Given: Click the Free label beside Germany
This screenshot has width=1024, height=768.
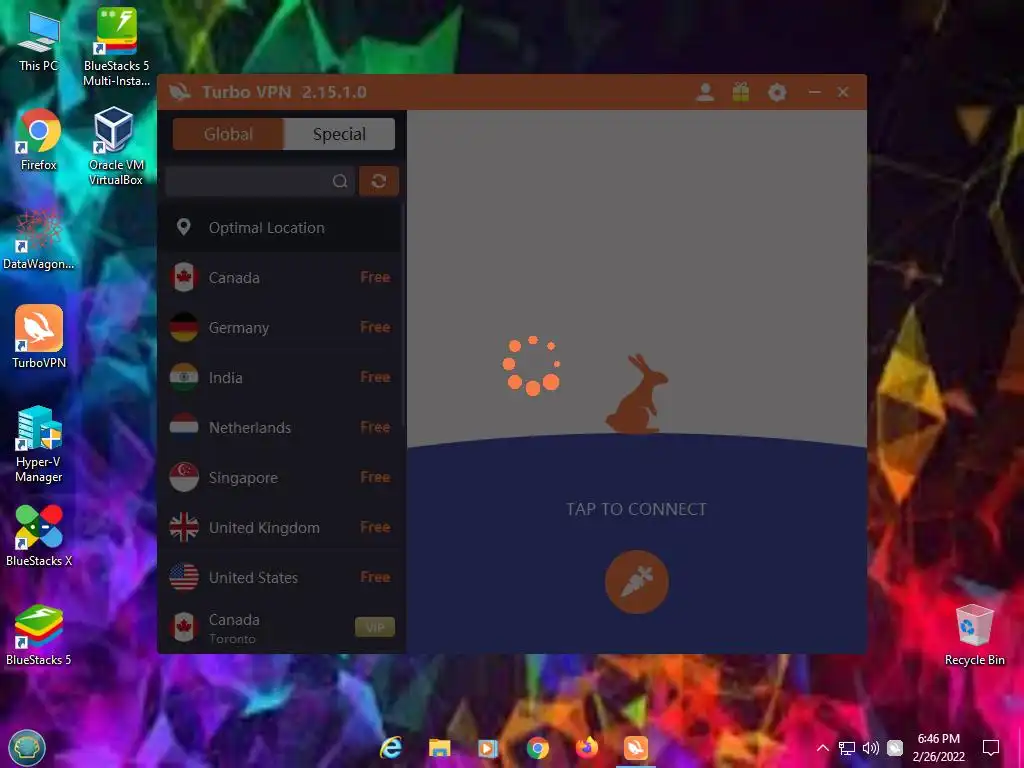Looking at the screenshot, I should (376, 327).
